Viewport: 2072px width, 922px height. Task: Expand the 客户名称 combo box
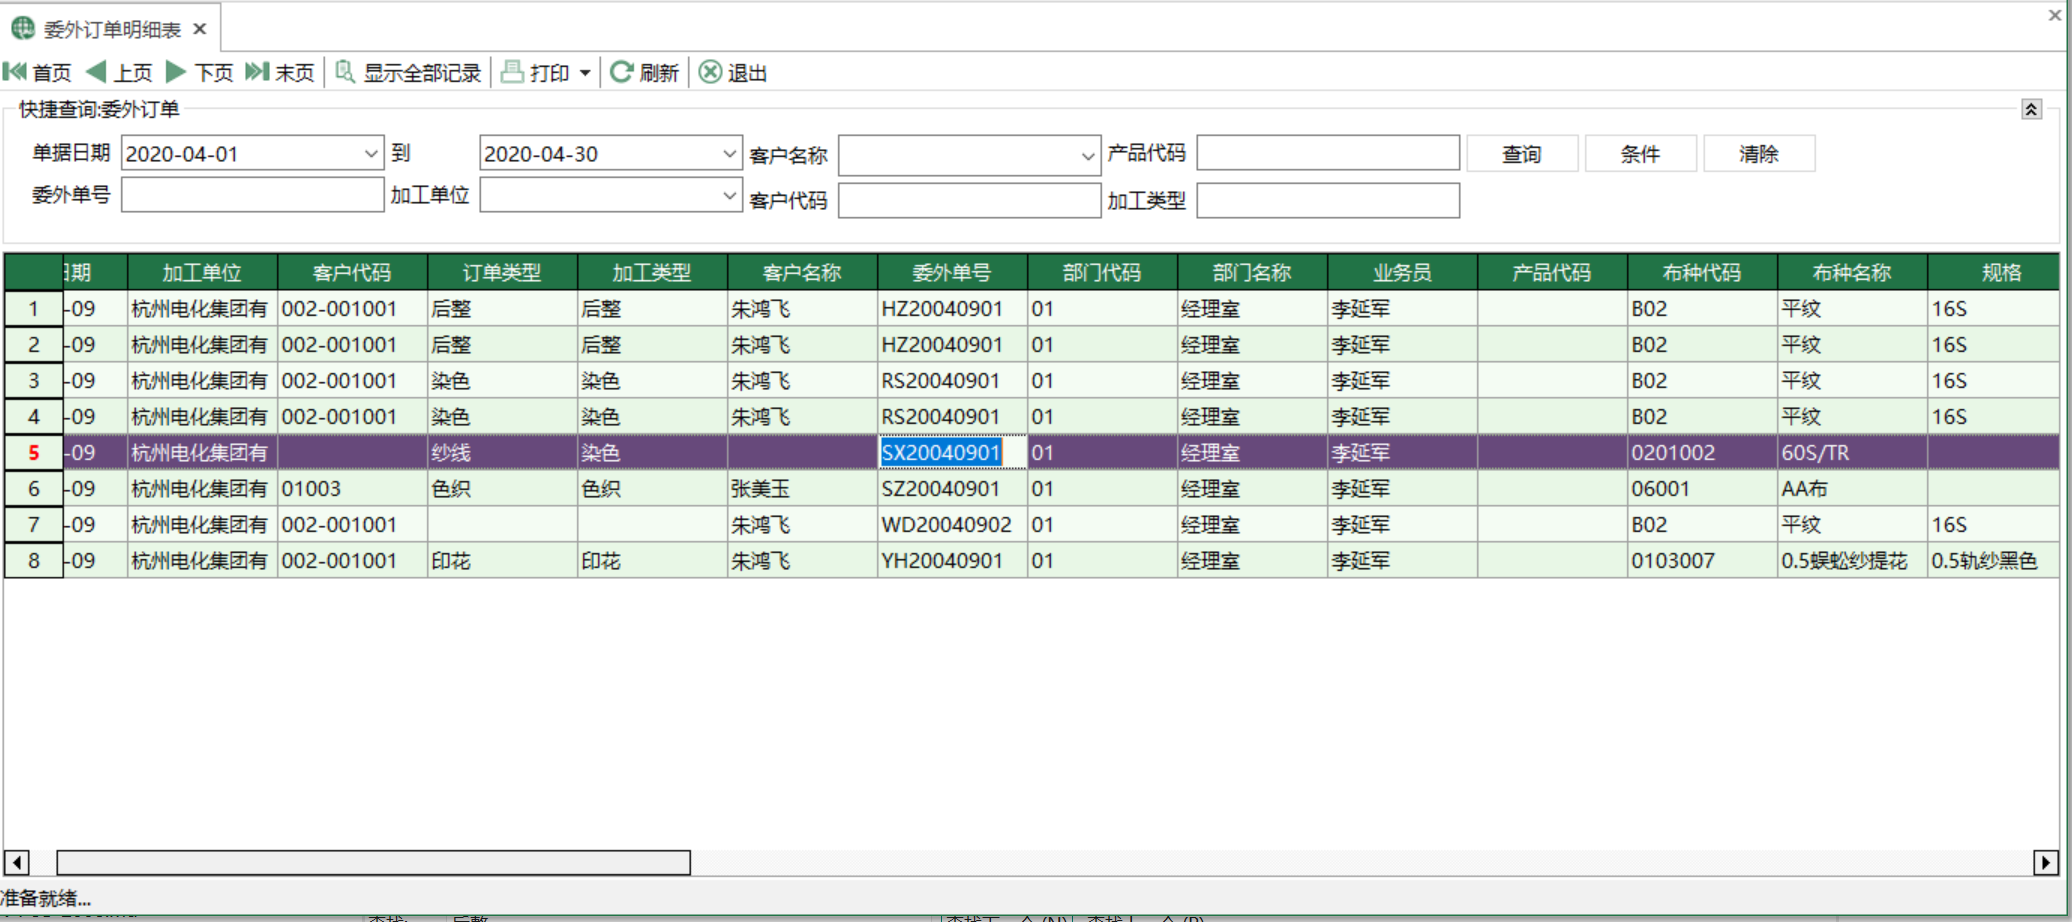click(x=1088, y=156)
